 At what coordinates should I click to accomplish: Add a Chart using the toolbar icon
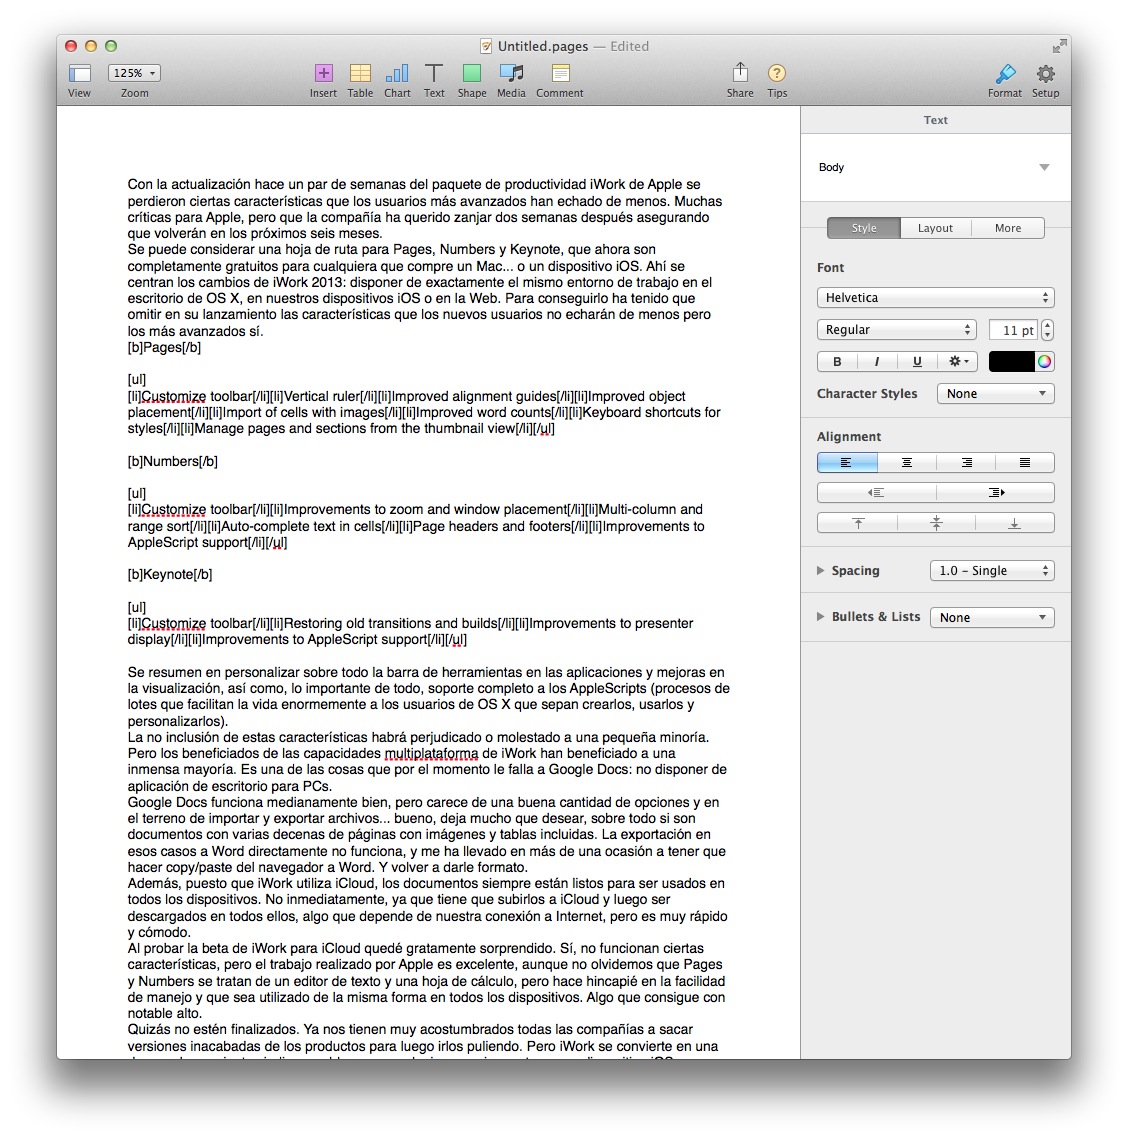click(x=397, y=74)
